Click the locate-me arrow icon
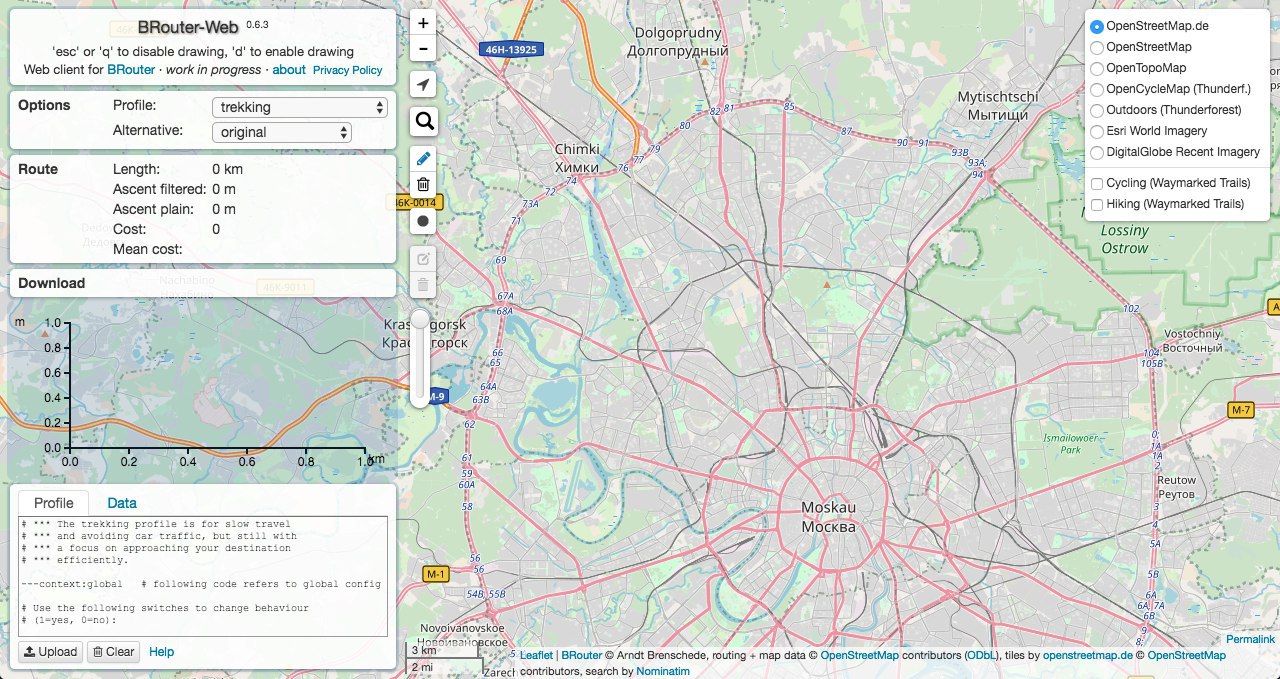 point(424,84)
